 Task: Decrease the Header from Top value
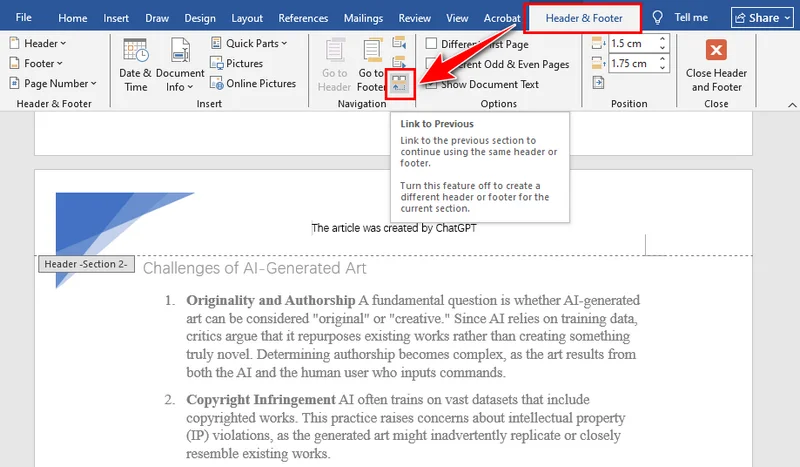[x=662, y=47]
